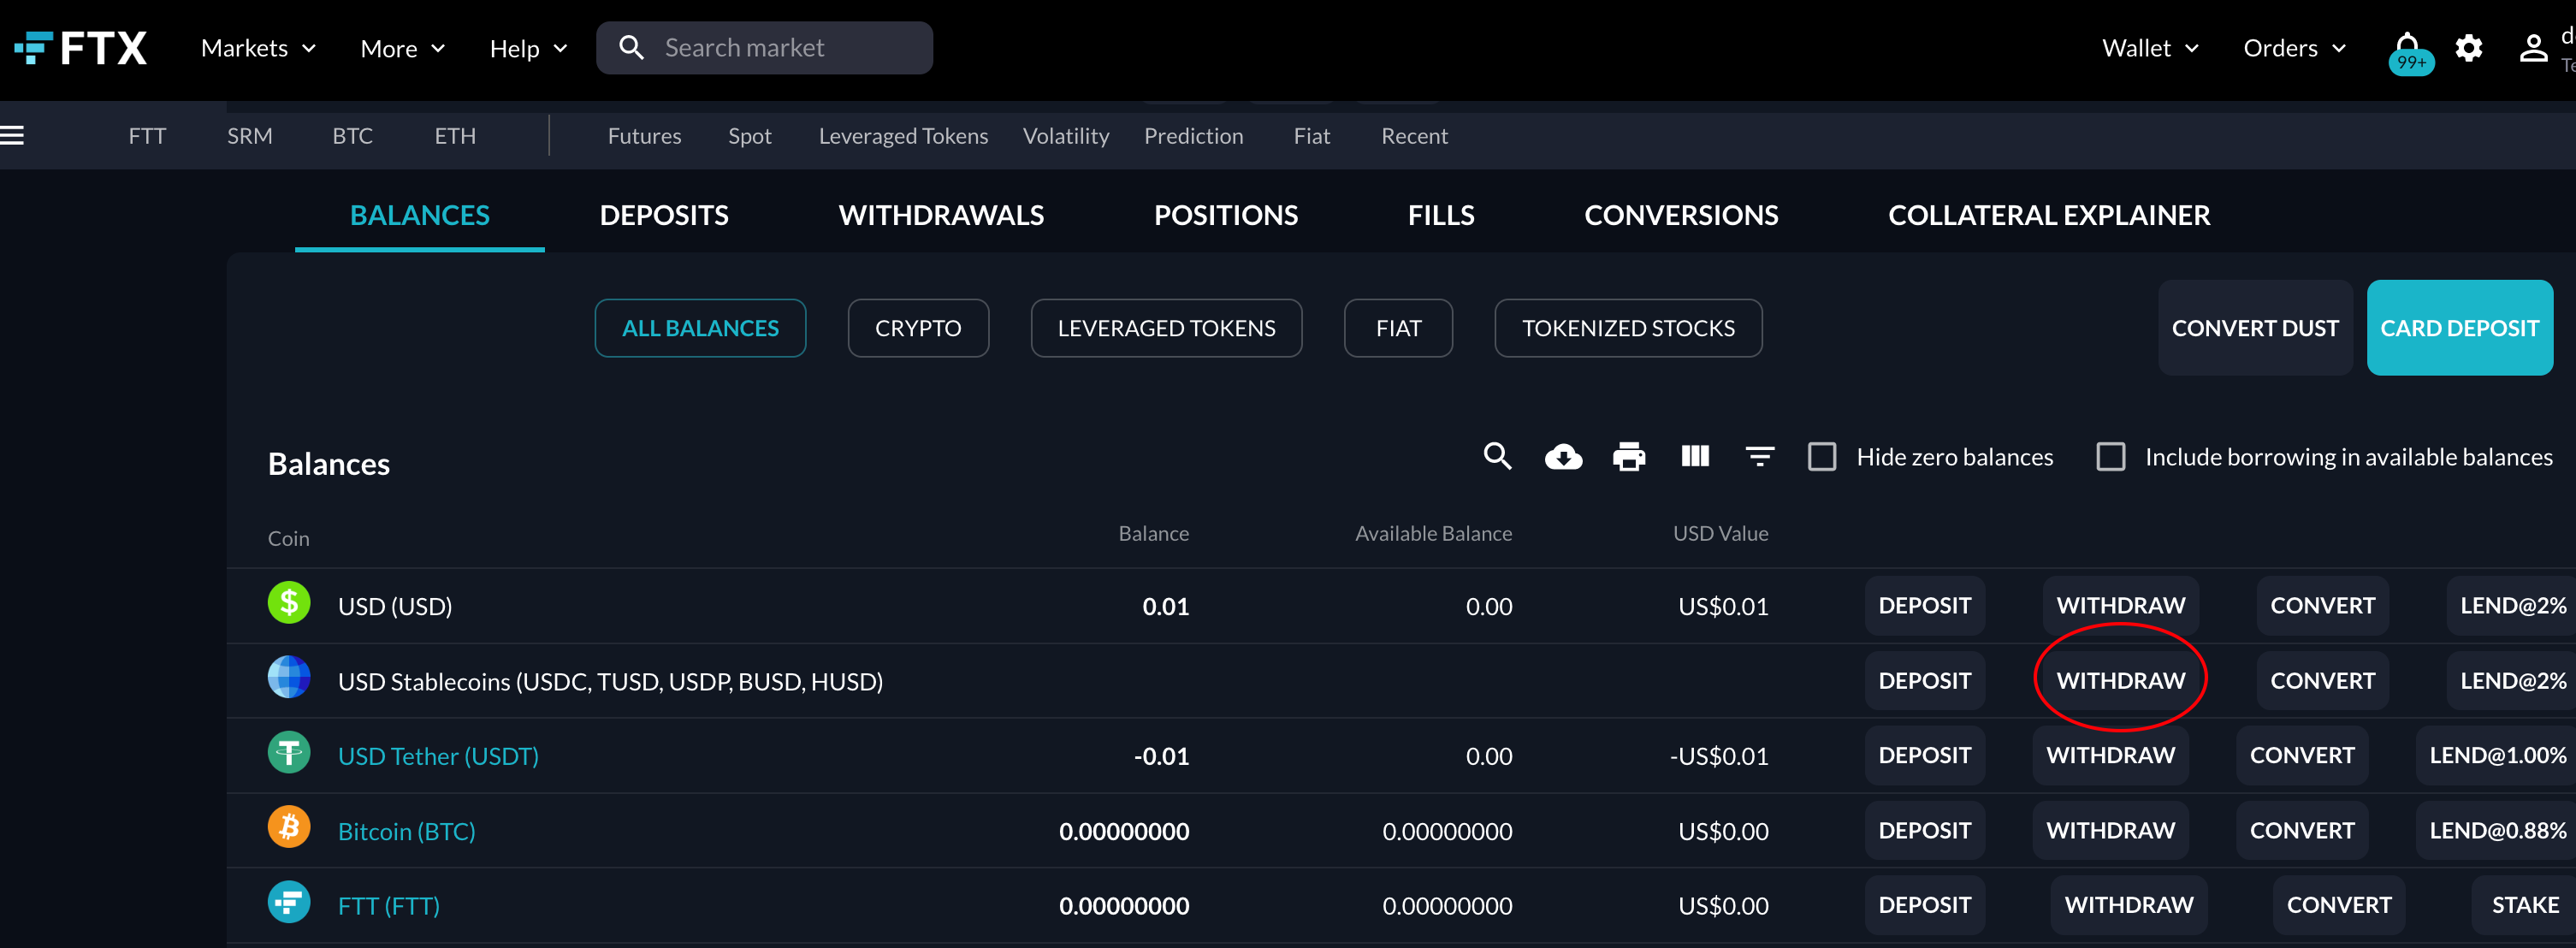
Task: Click the FTX logo
Action: 80,48
